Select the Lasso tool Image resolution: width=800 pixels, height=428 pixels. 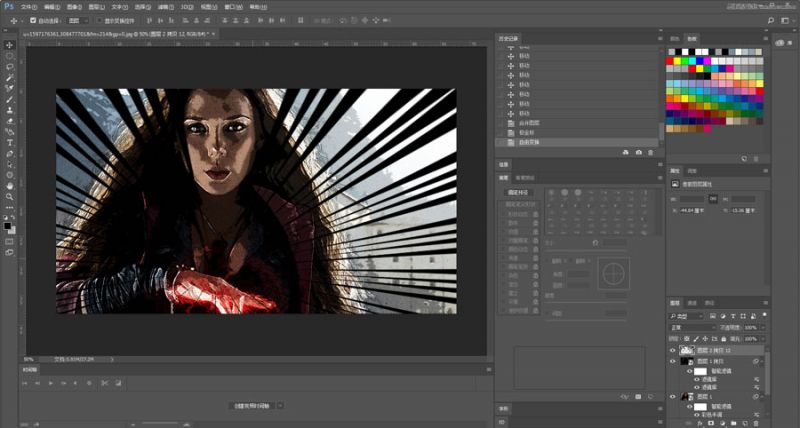click(x=10, y=67)
